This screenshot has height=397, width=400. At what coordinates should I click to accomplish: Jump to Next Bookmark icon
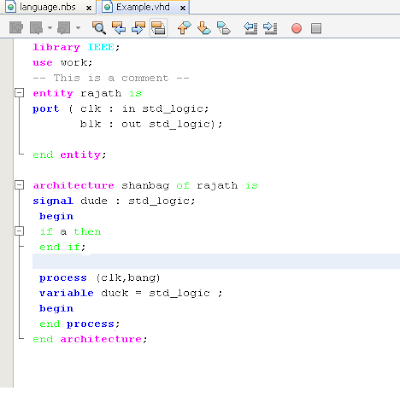click(204, 28)
